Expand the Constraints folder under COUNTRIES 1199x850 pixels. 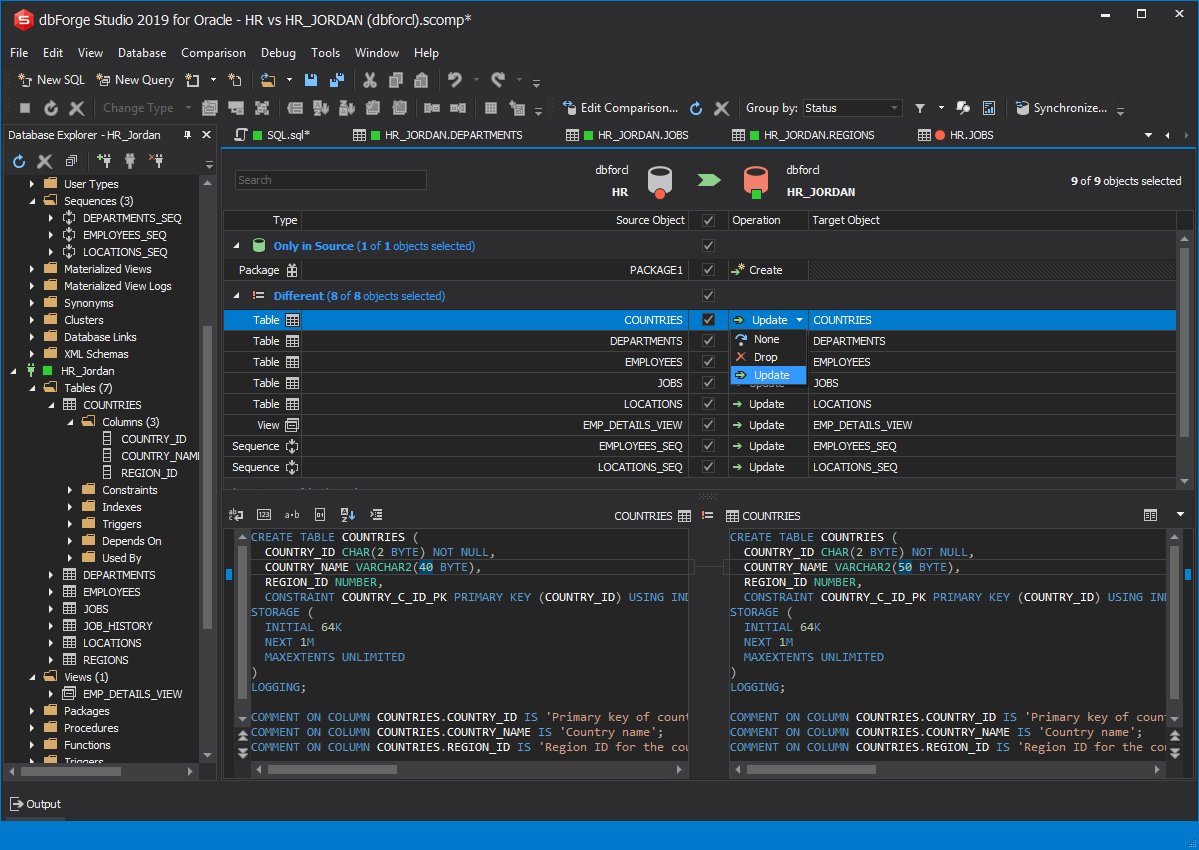(x=70, y=490)
